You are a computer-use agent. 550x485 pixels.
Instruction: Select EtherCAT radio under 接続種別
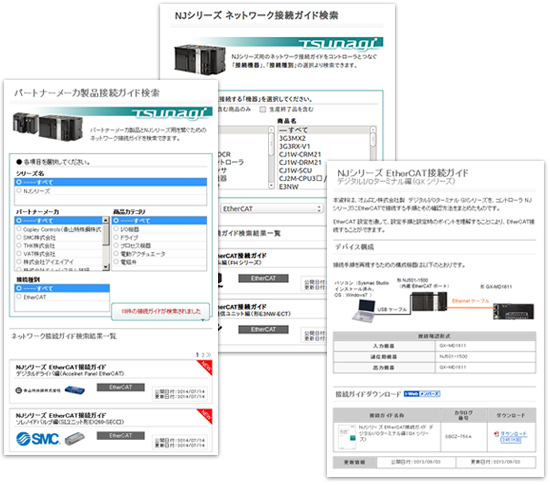pos(19,297)
